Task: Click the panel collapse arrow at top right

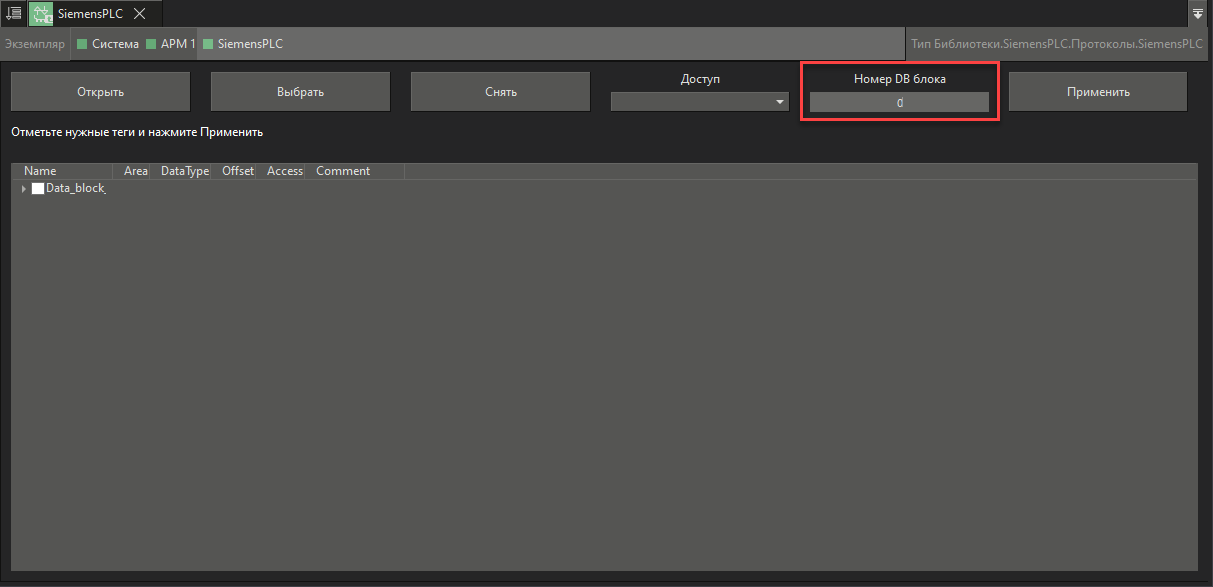Action: pos(1197,13)
